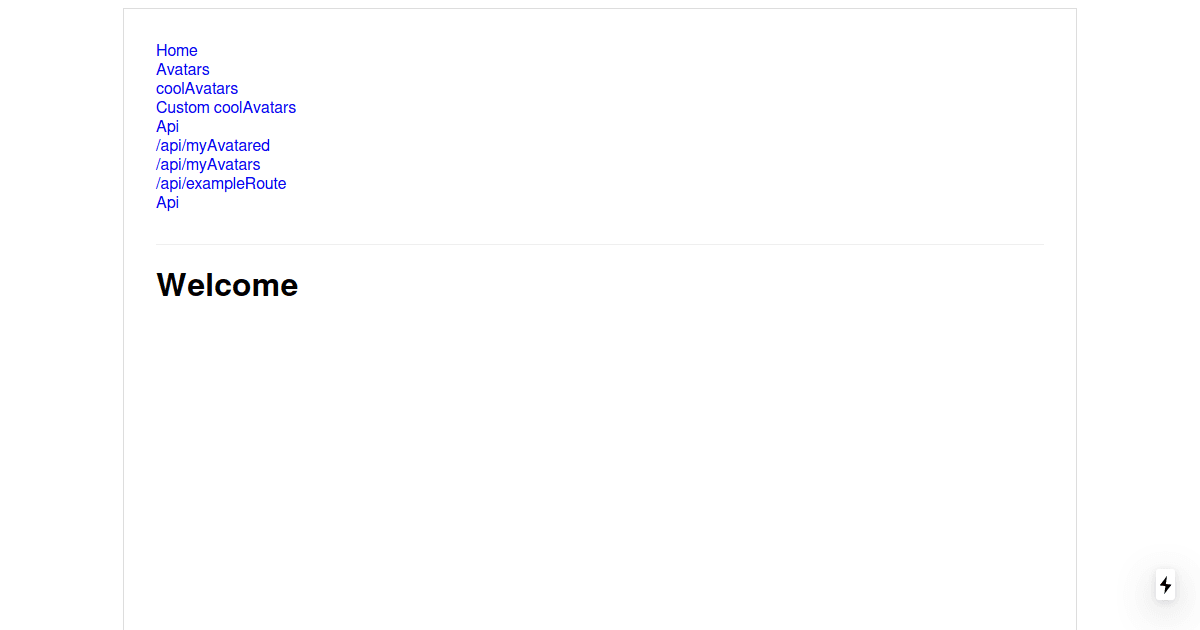The height and width of the screenshot is (630, 1200).
Task: Click the Api link under Custom coolAvatars
Action: (x=168, y=127)
